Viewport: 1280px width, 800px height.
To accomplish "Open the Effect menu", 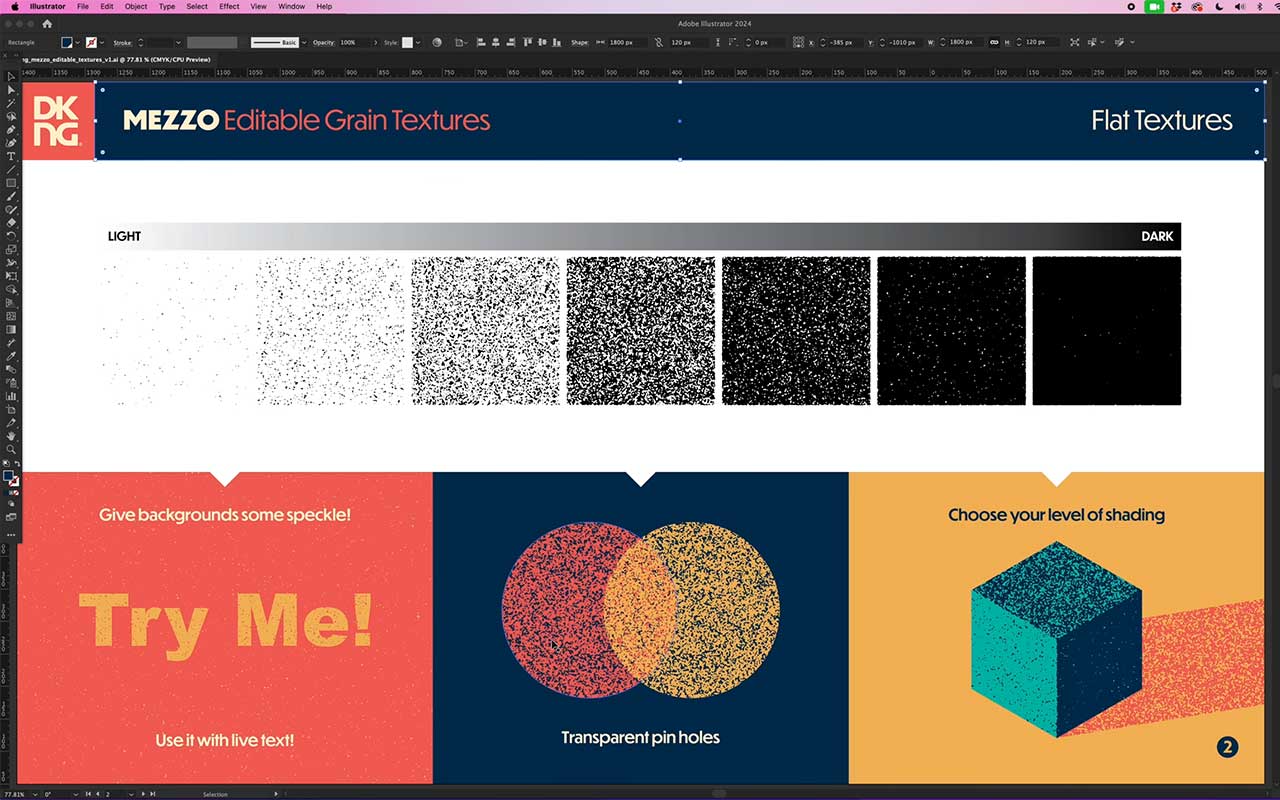I will (229, 6).
